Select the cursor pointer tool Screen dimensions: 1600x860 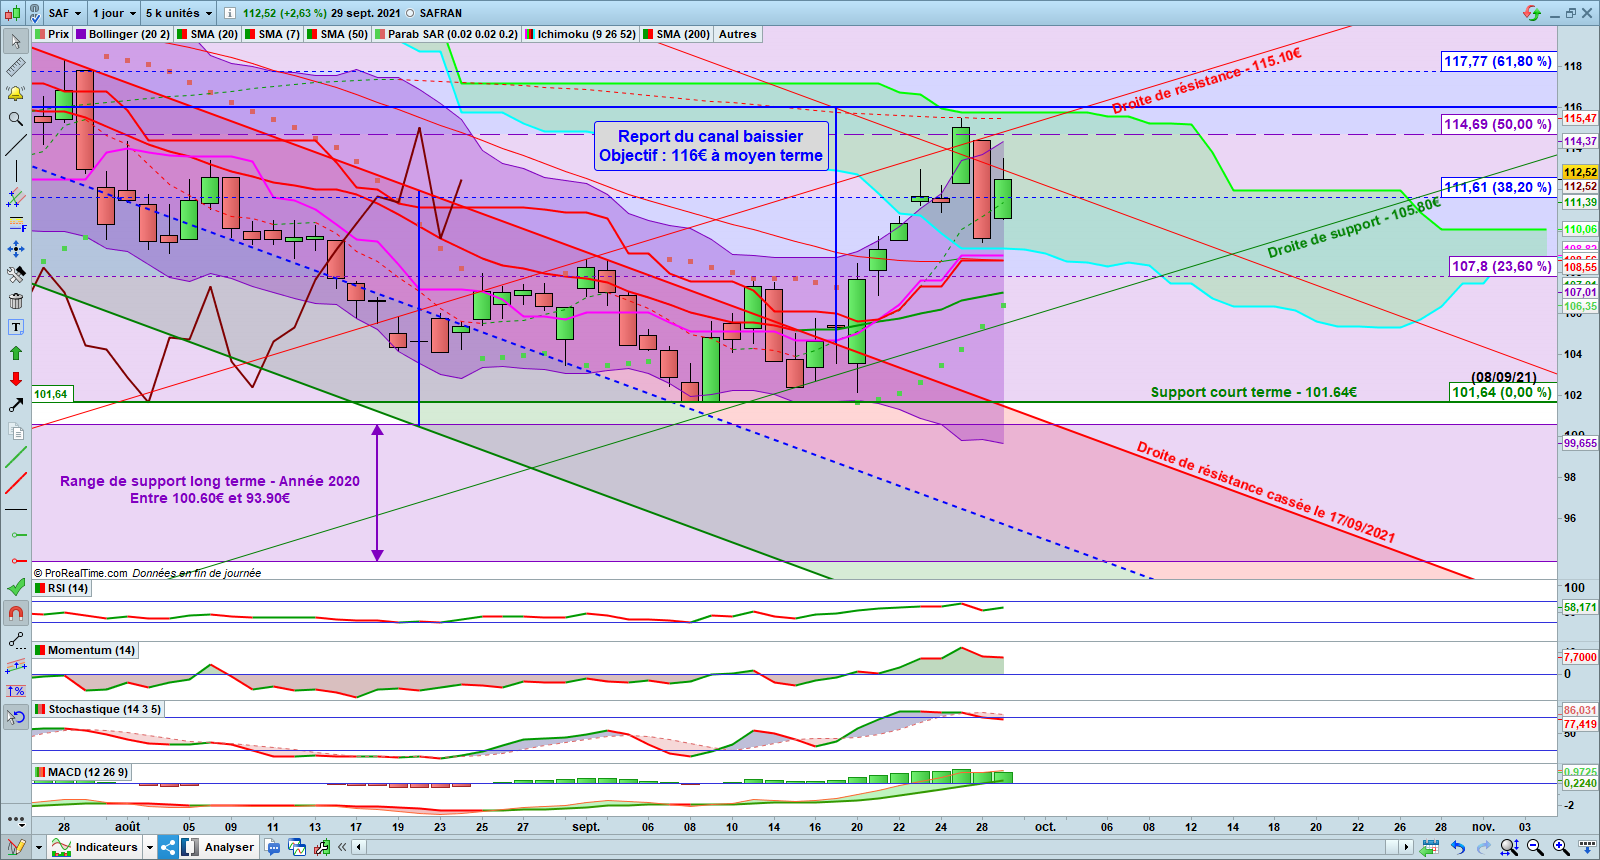[x=16, y=41]
